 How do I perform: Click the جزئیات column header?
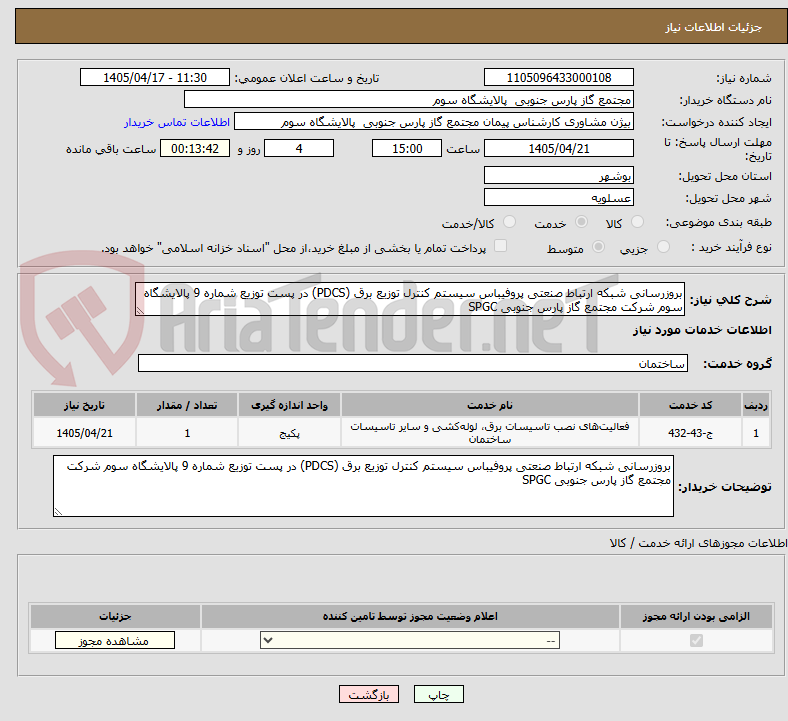coord(115,616)
